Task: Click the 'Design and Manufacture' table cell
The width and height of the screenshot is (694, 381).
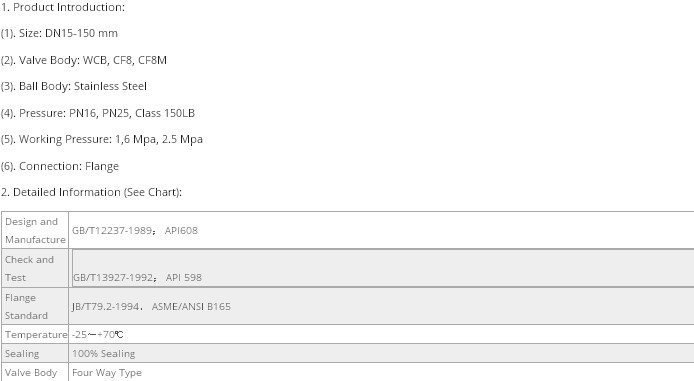Action: pyautogui.click(x=35, y=230)
